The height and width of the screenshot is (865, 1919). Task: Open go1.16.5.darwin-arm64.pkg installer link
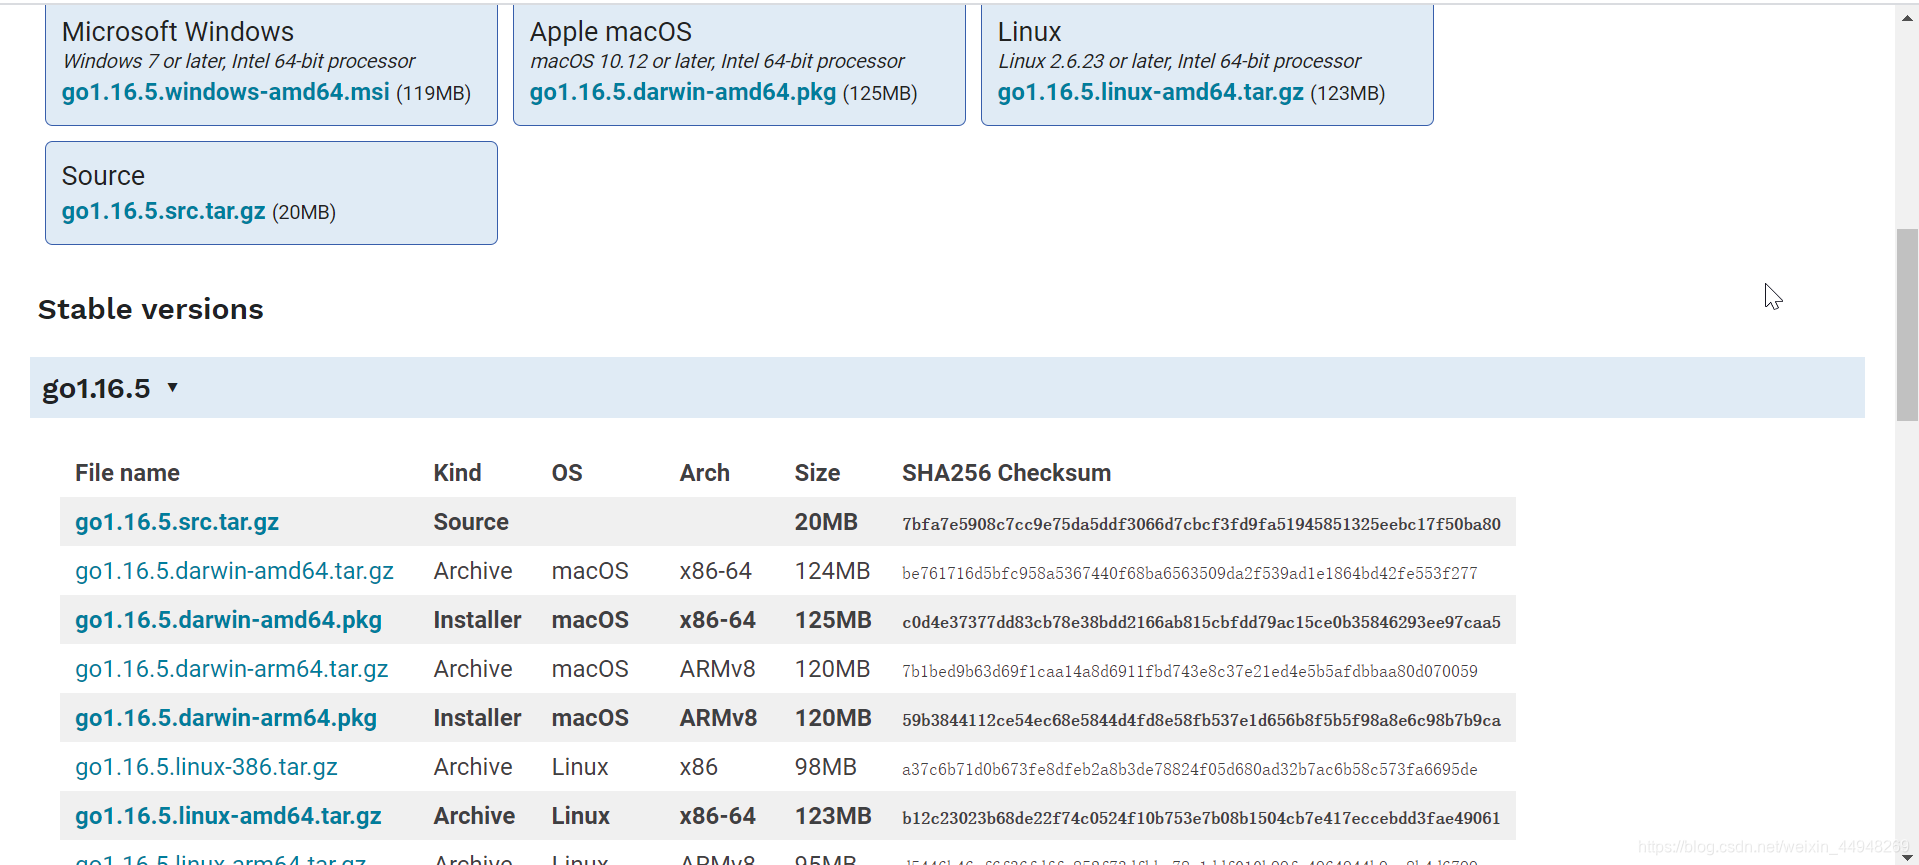226,718
